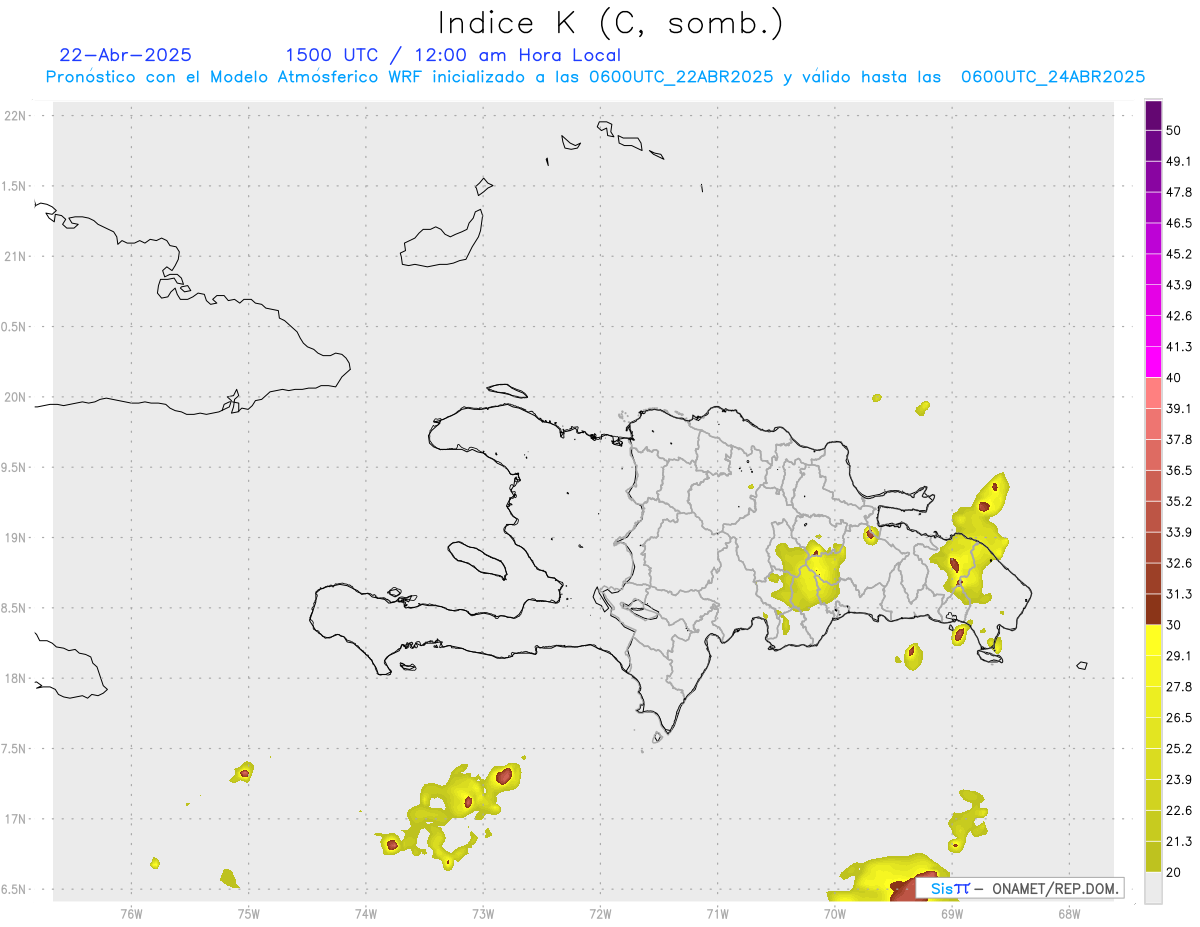Viewport: 1200px width, 927px height.
Task: Click the "76W" longitude label
Action: pos(131,913)
